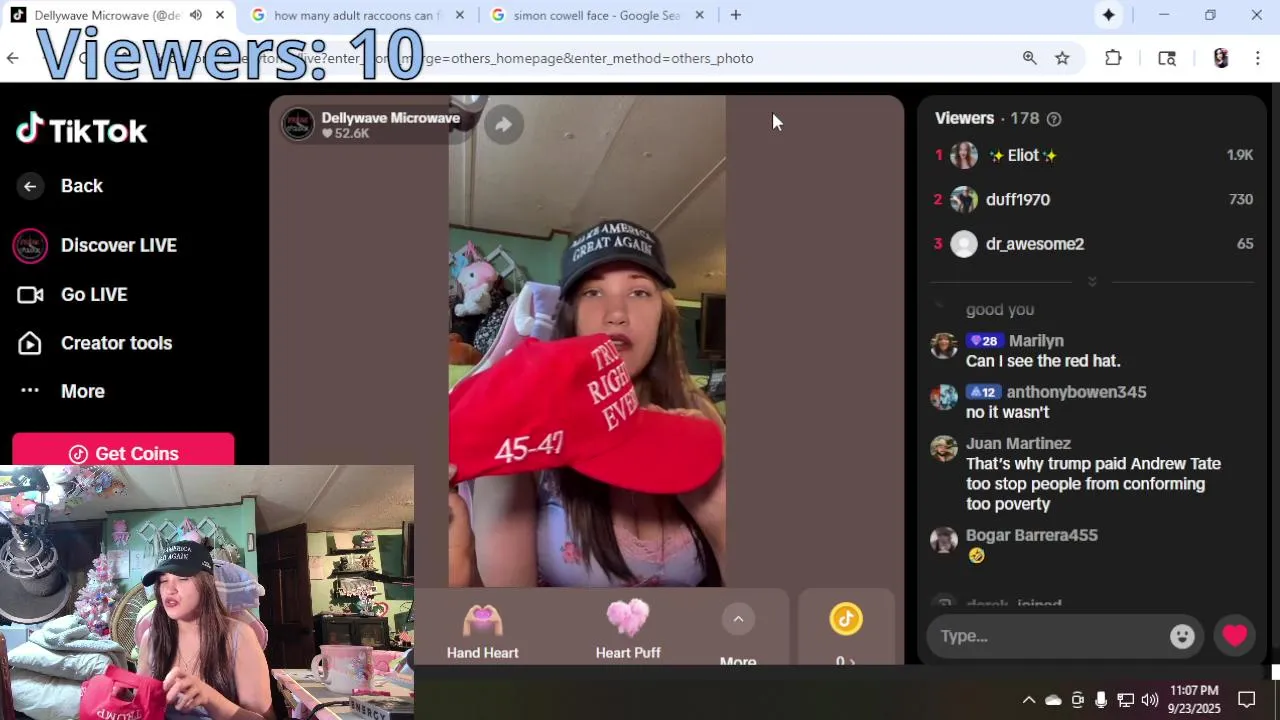This screenshot has height=720, width=1280.
Task: Open the OneDrive cloud tray icon
Action: click(x=1053, y=700)
